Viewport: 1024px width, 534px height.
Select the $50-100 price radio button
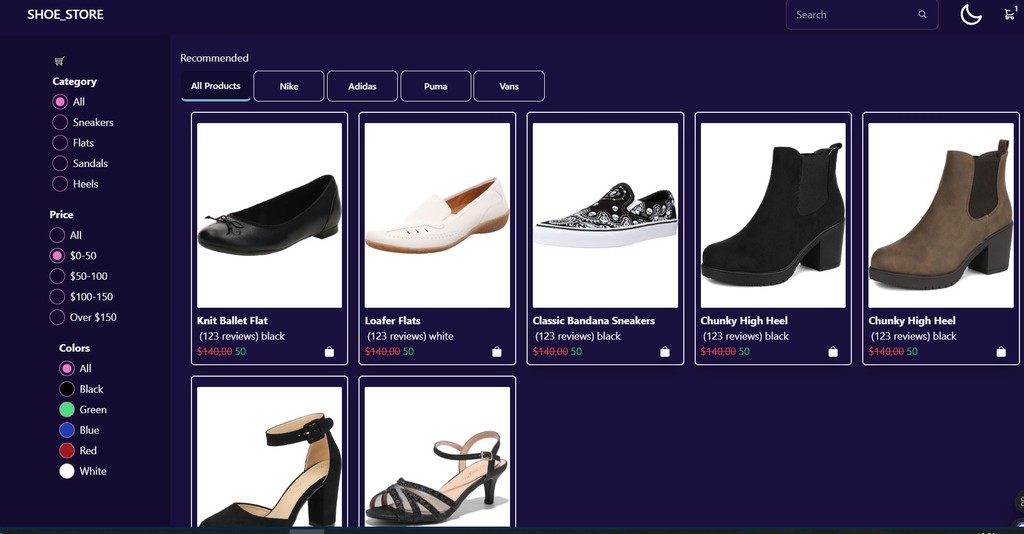coord(57,276)
